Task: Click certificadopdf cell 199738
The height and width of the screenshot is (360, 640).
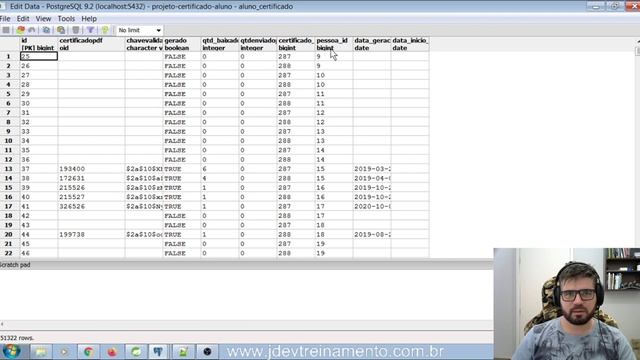Action: tap(91, 235)
